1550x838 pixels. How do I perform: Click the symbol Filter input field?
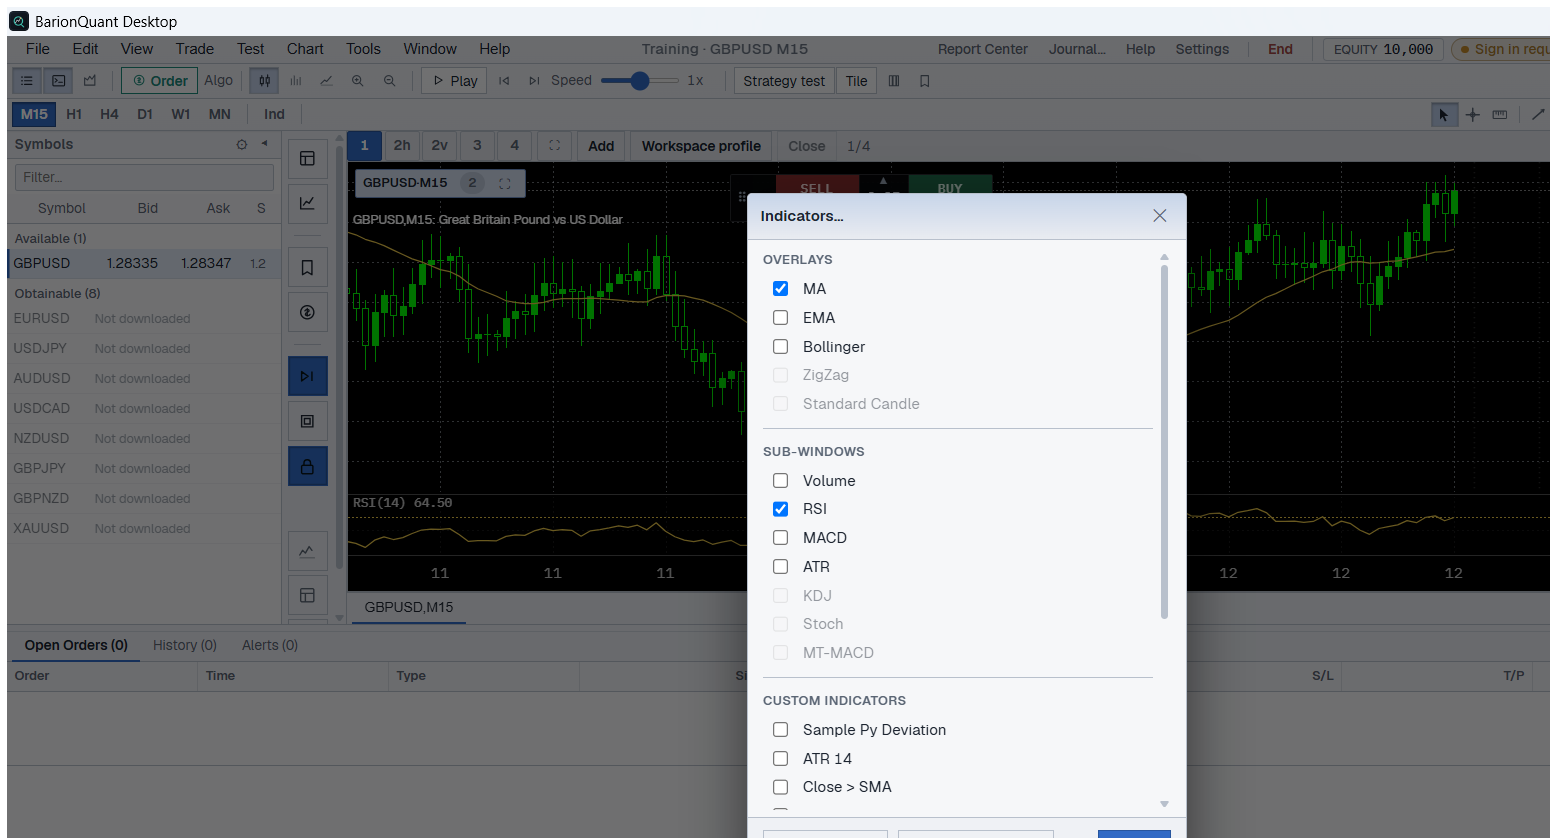click(144, 177)
